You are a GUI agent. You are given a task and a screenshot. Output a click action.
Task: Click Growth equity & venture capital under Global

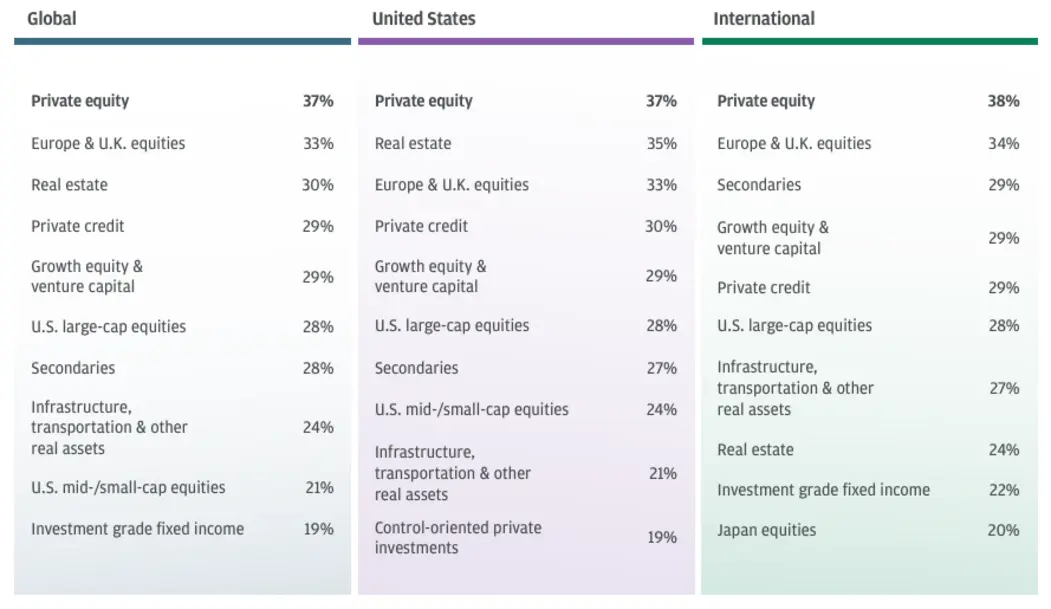(x=87, y=276)
